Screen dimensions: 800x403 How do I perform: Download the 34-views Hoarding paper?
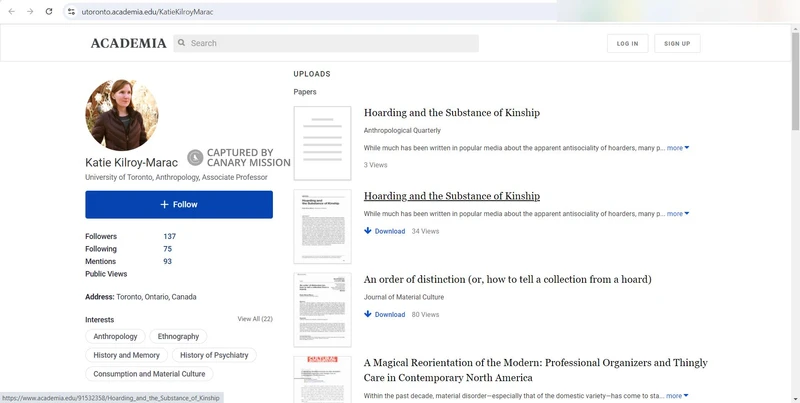point(385,231)
